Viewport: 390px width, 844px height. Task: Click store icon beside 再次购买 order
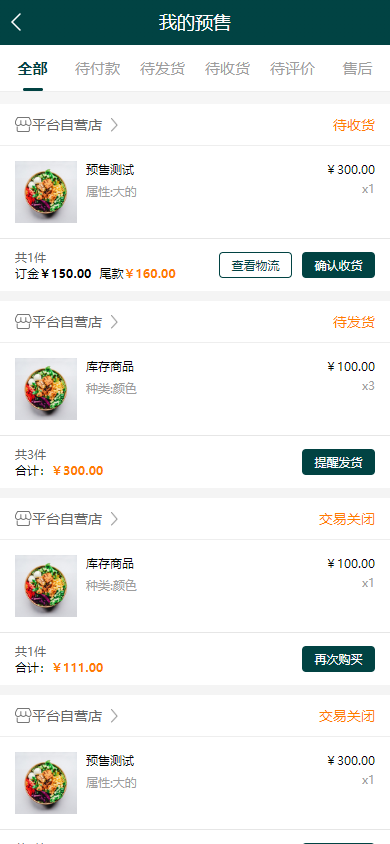click(x=23, y=519)
